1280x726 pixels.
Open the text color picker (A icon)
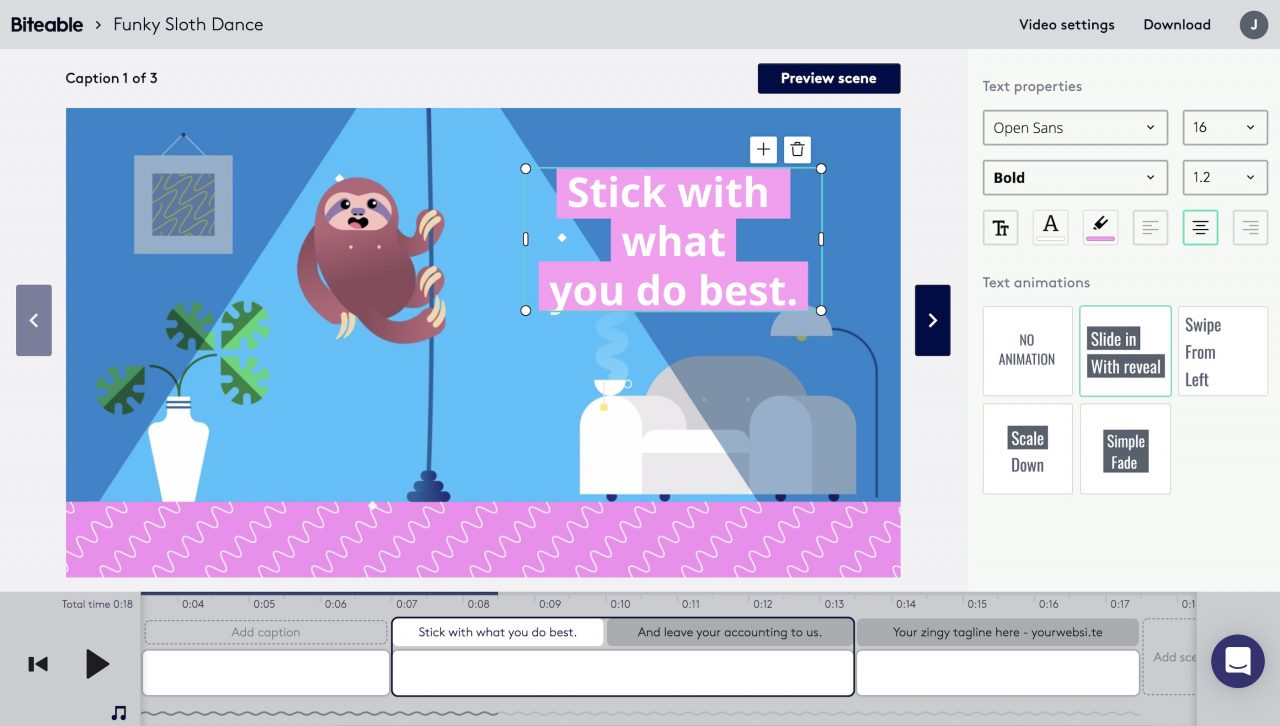(x=1050, y=227)
